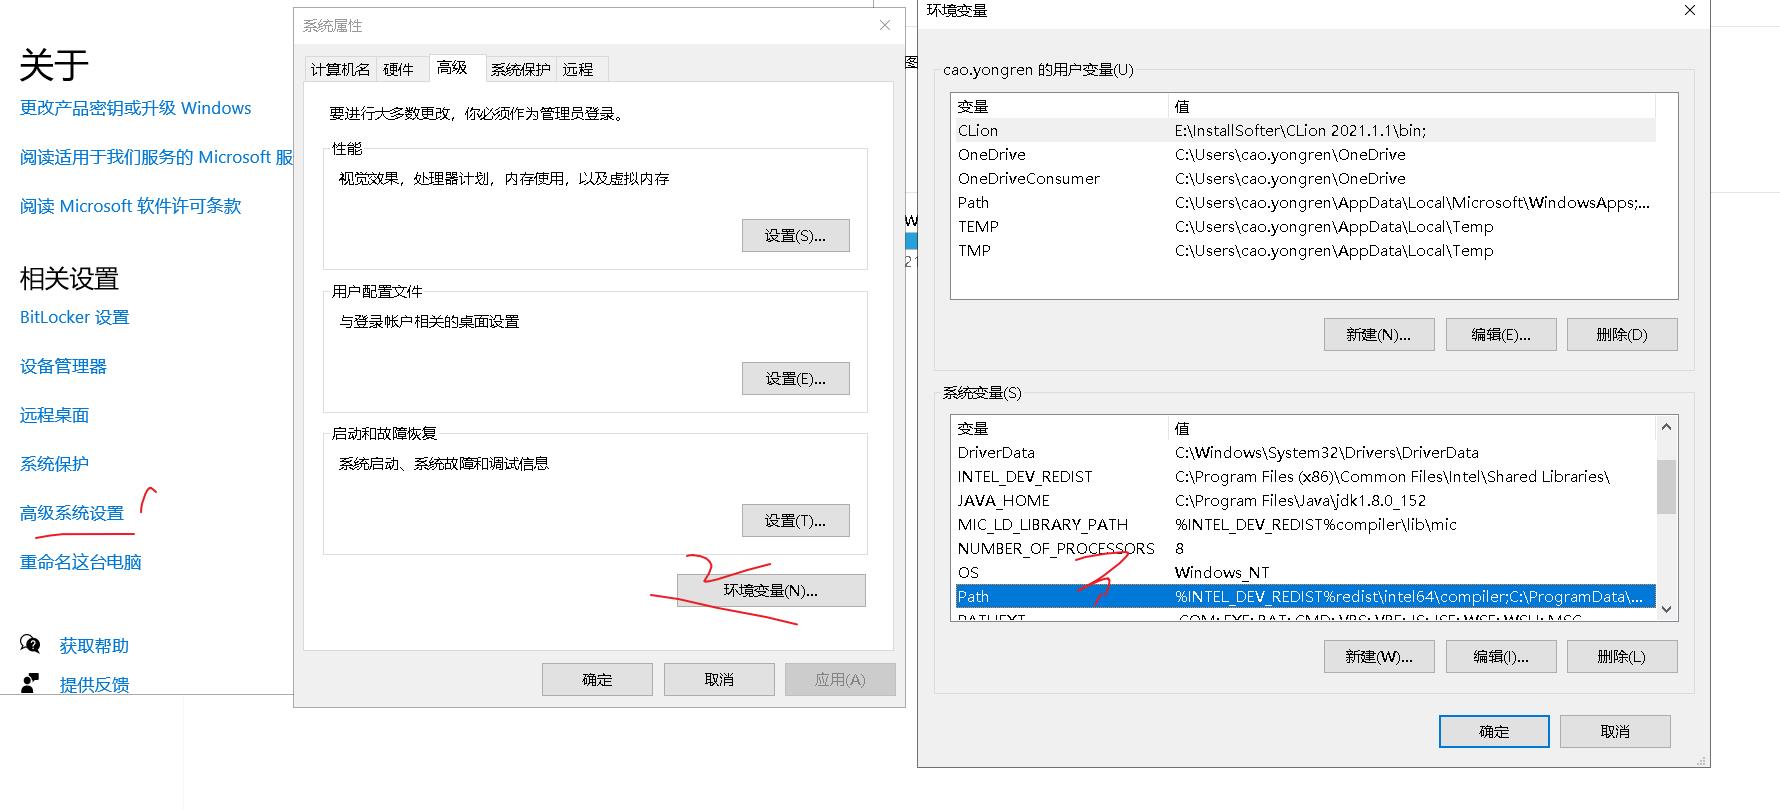Viewport: 1780px width, 810px height.
Task: Click system variables 值 column header
Action: point(1412,428)
